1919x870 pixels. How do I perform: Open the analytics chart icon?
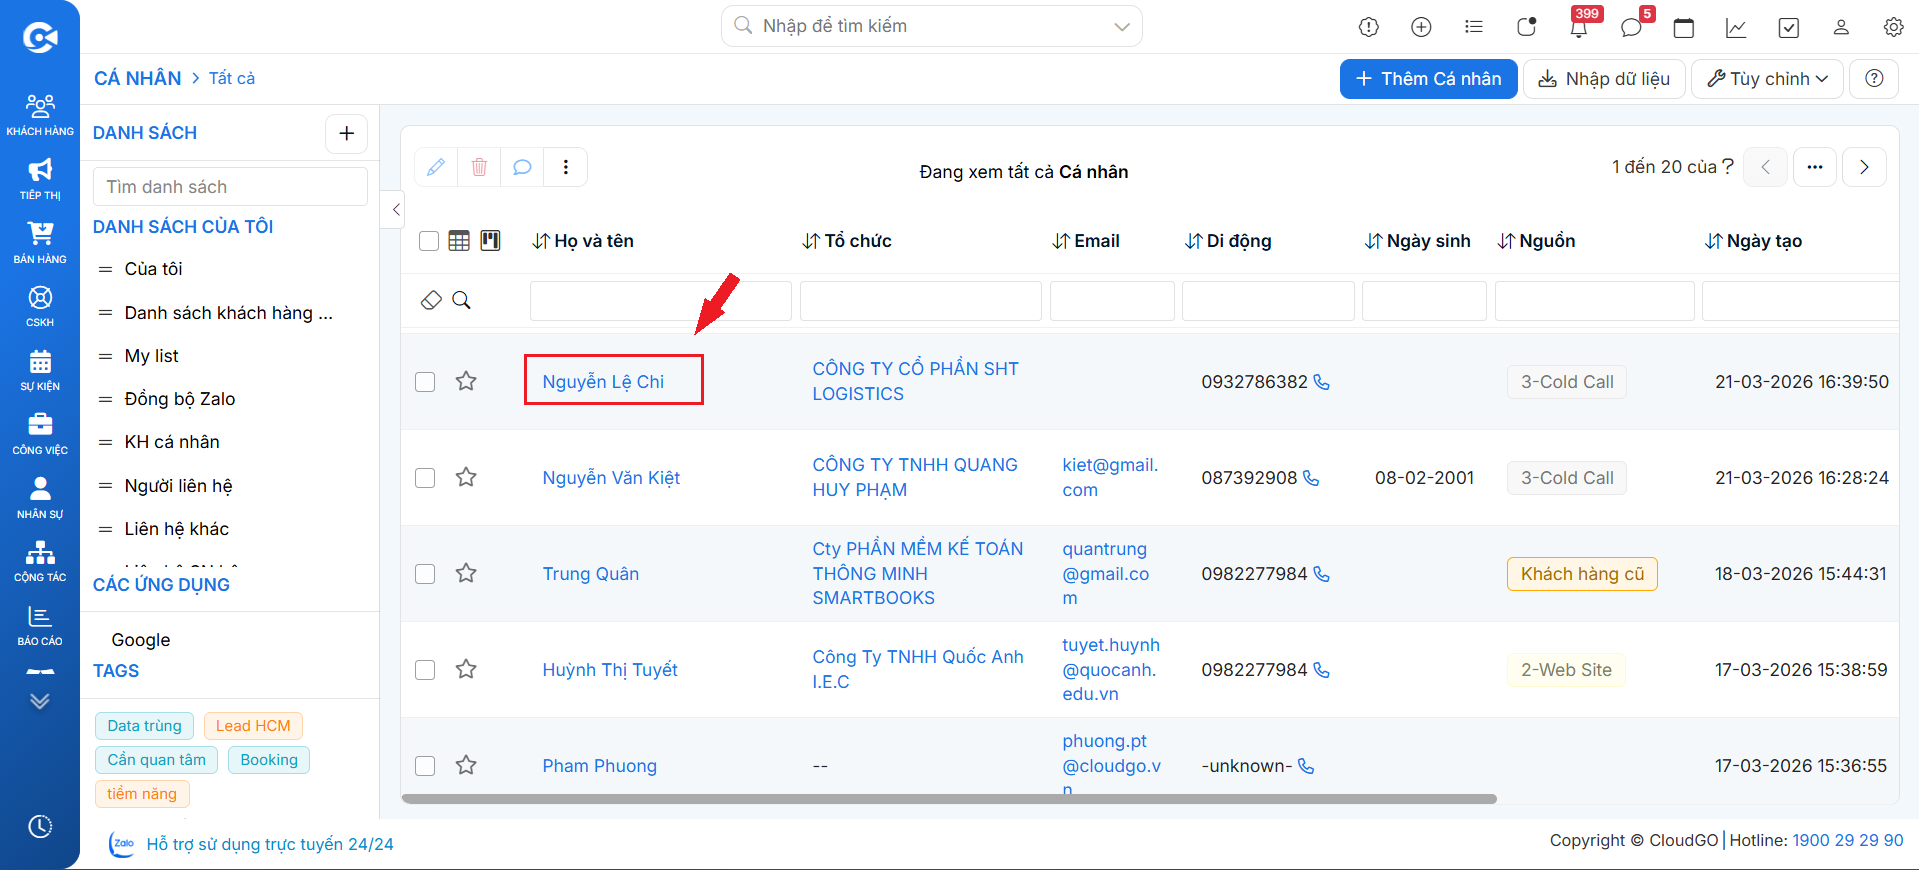point(1736,27)
